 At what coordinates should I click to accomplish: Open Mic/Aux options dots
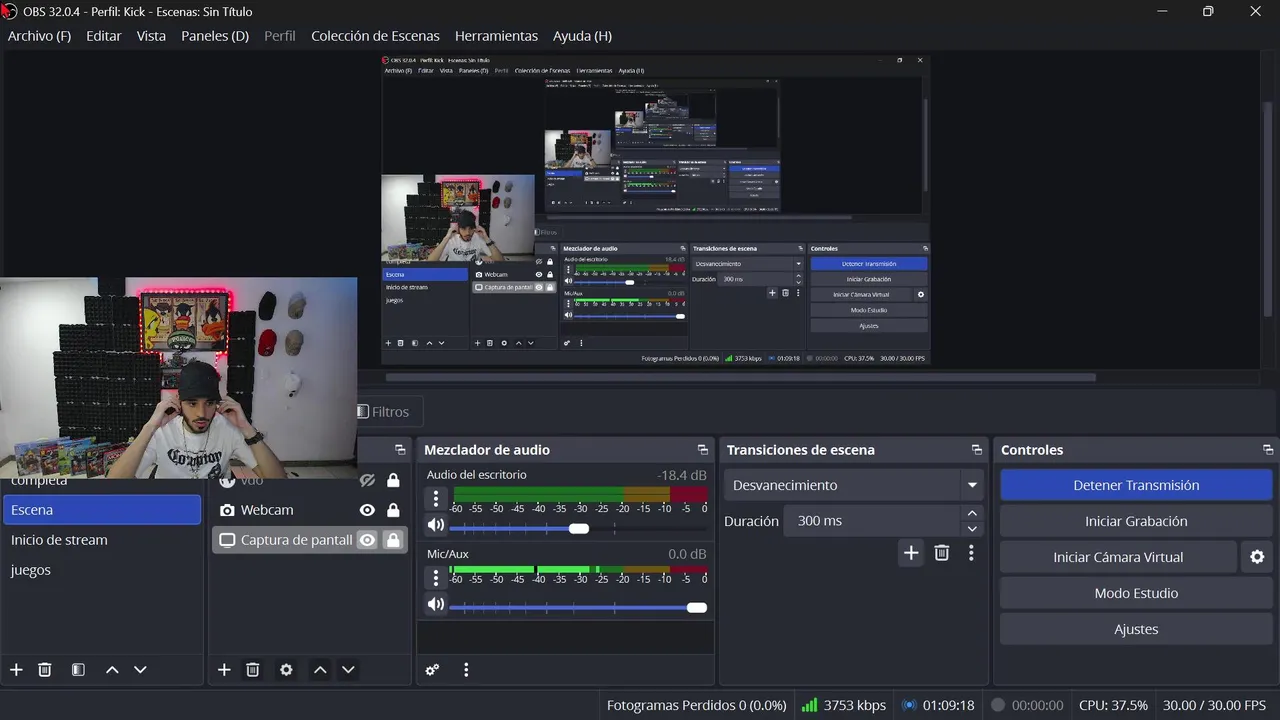pos(436,577)
